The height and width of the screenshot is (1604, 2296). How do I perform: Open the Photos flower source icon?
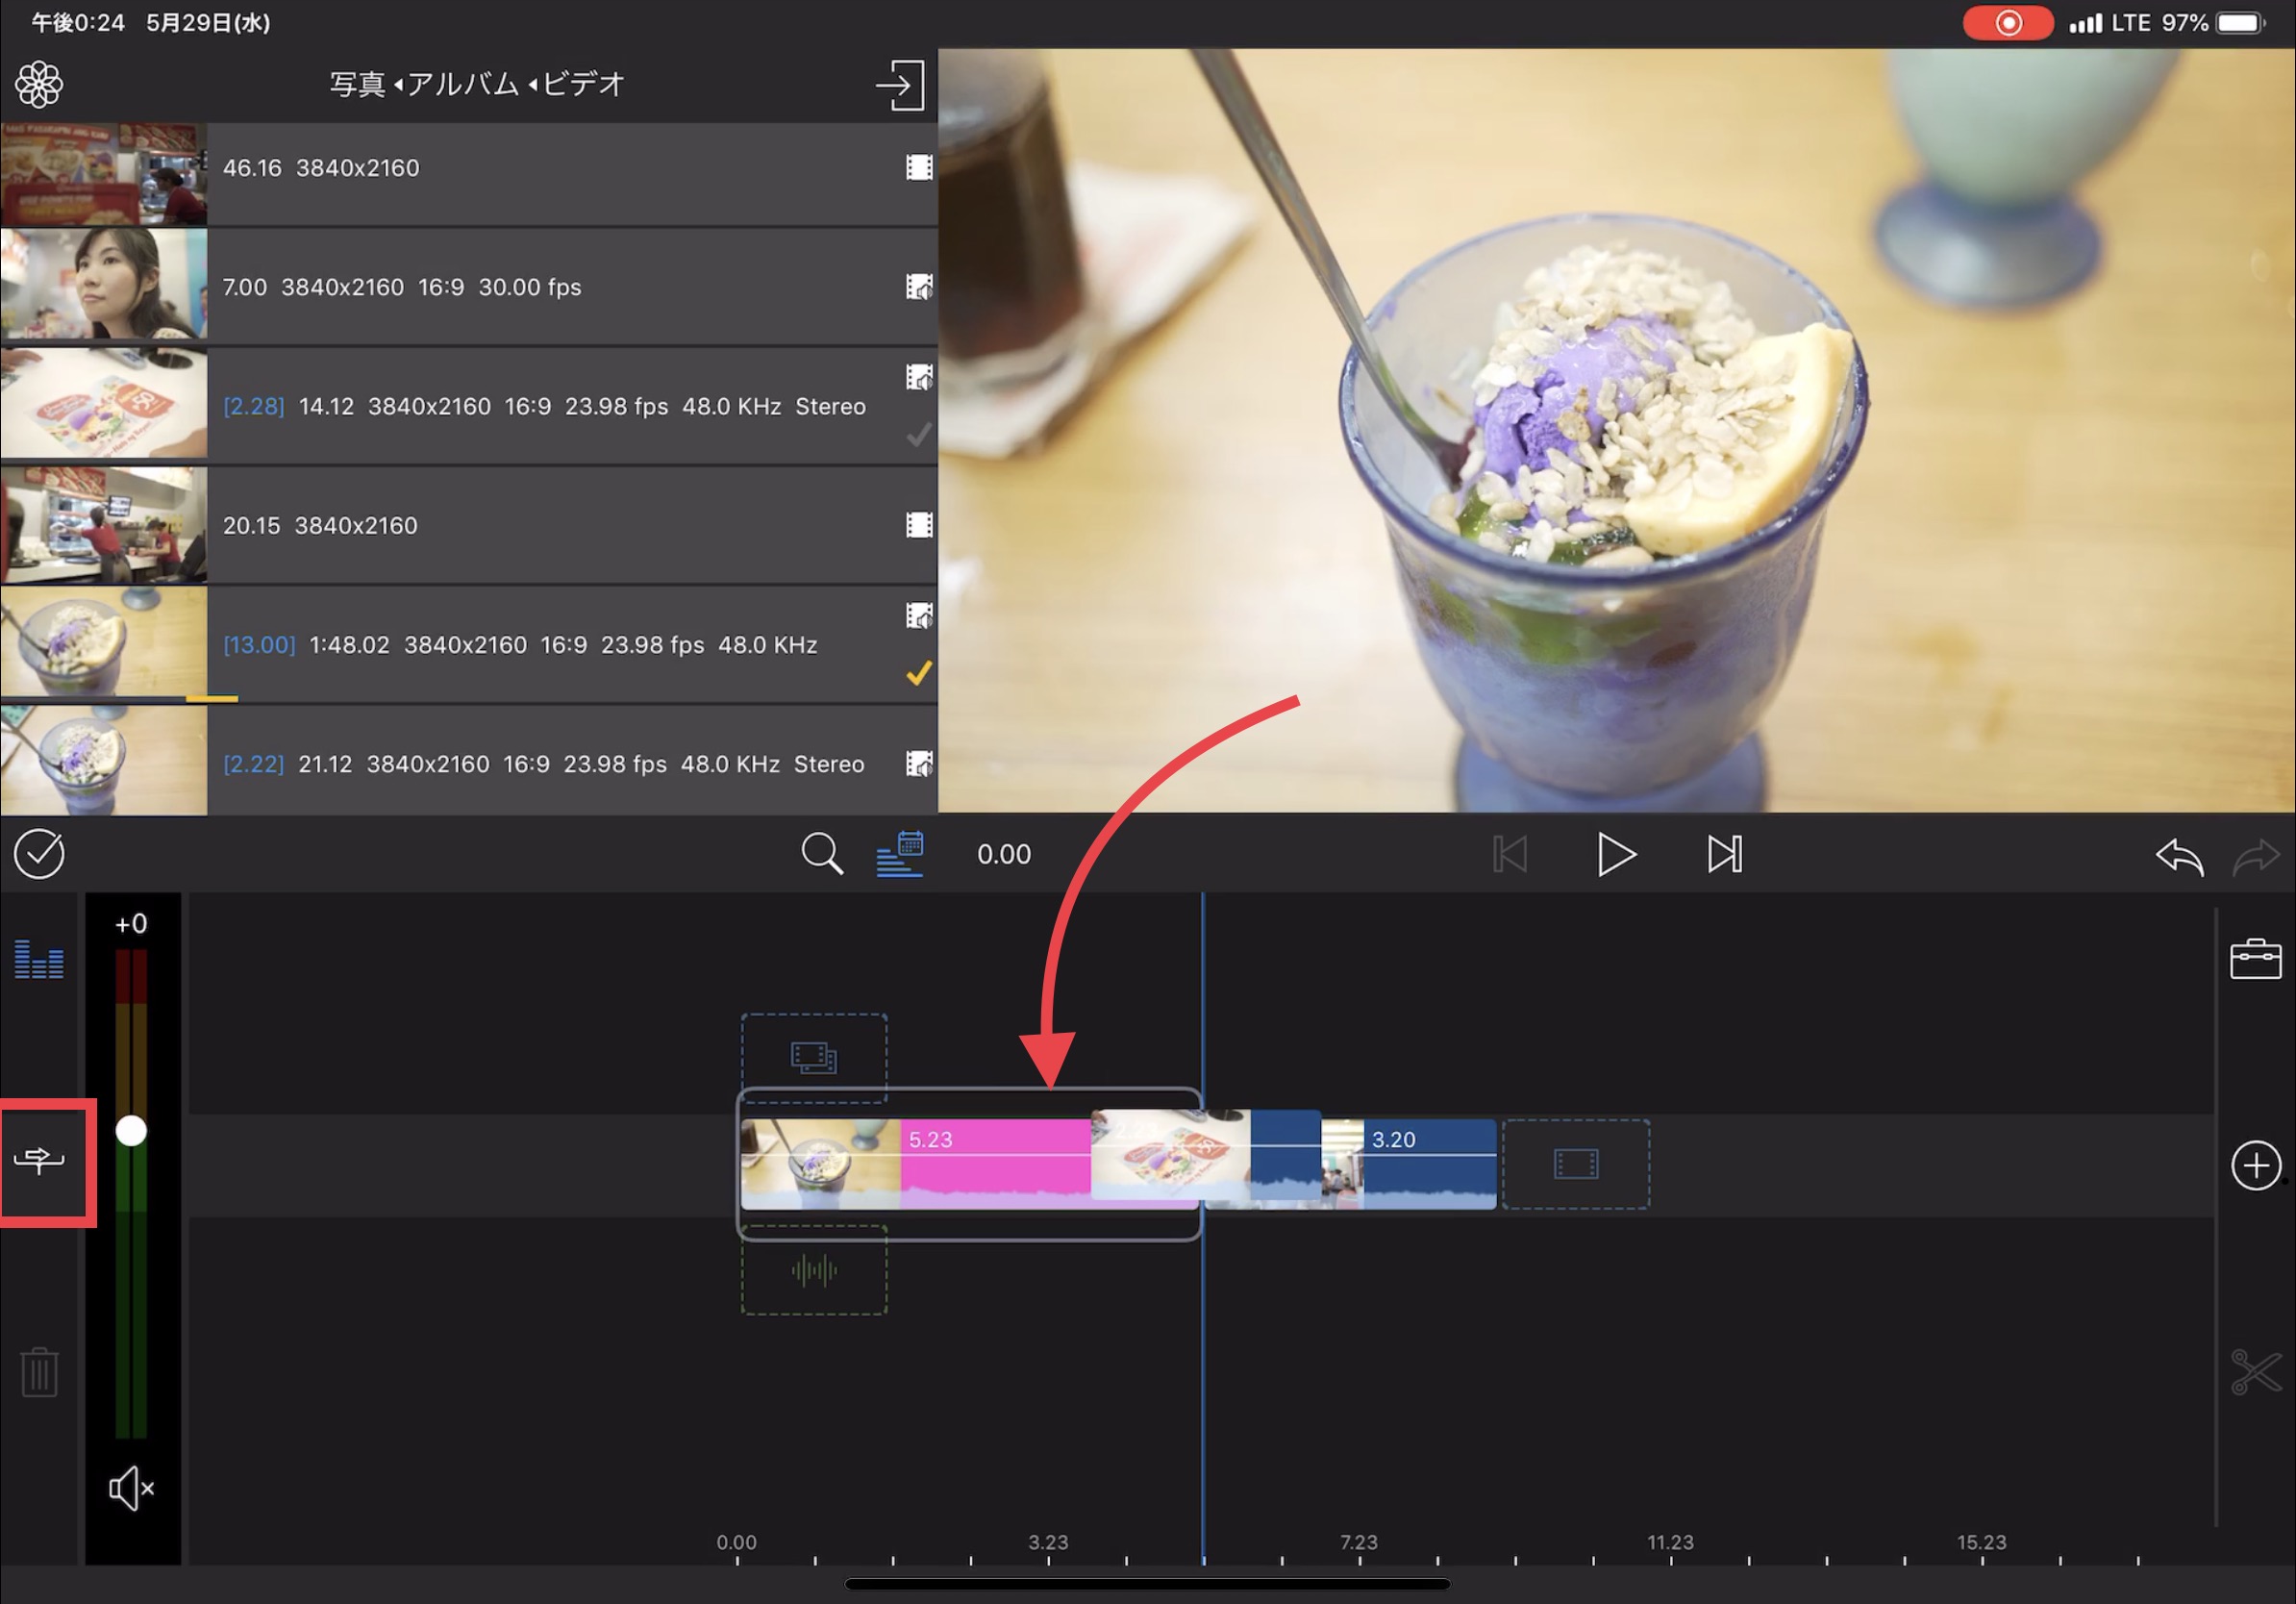pyautogui.click(x=39, y=84)
